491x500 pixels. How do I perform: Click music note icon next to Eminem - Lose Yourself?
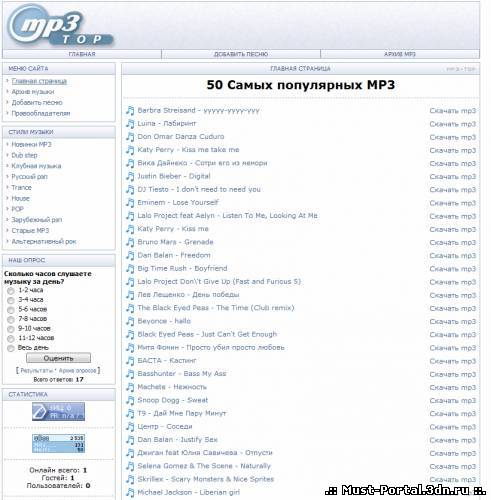click(130, 203)
